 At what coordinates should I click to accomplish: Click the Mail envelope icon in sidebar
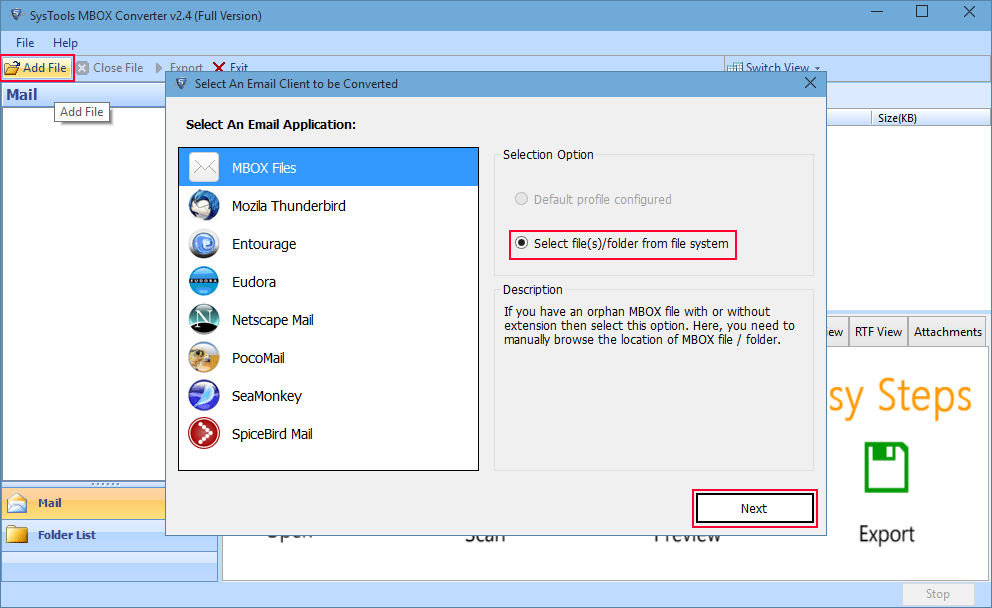[x=17, y=503]
